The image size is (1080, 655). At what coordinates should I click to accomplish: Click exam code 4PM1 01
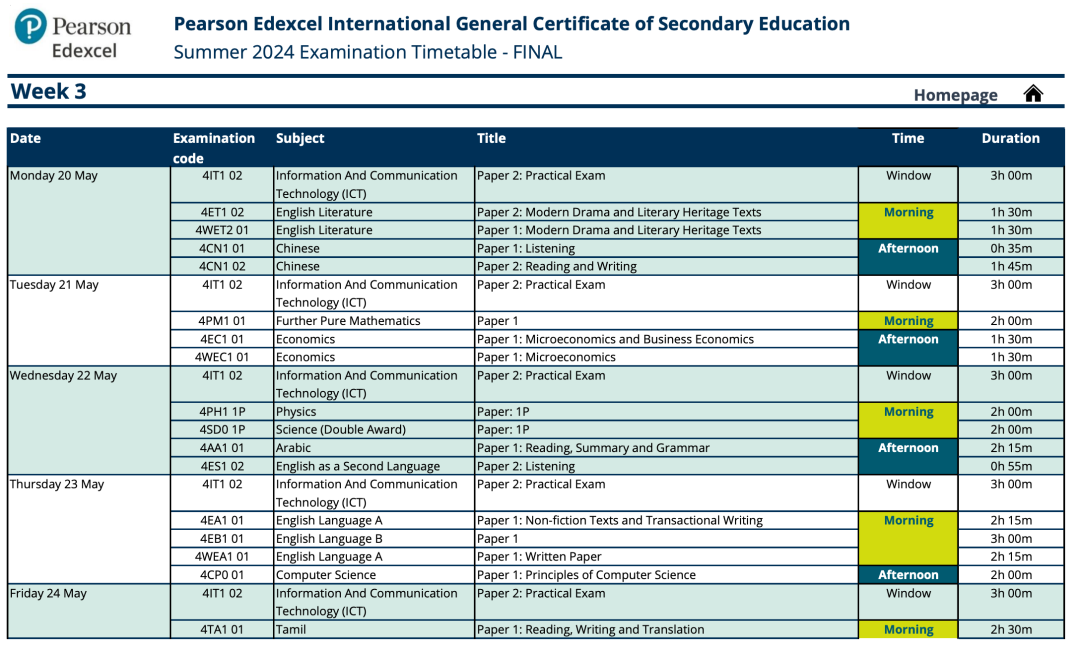tap(222, 321)
